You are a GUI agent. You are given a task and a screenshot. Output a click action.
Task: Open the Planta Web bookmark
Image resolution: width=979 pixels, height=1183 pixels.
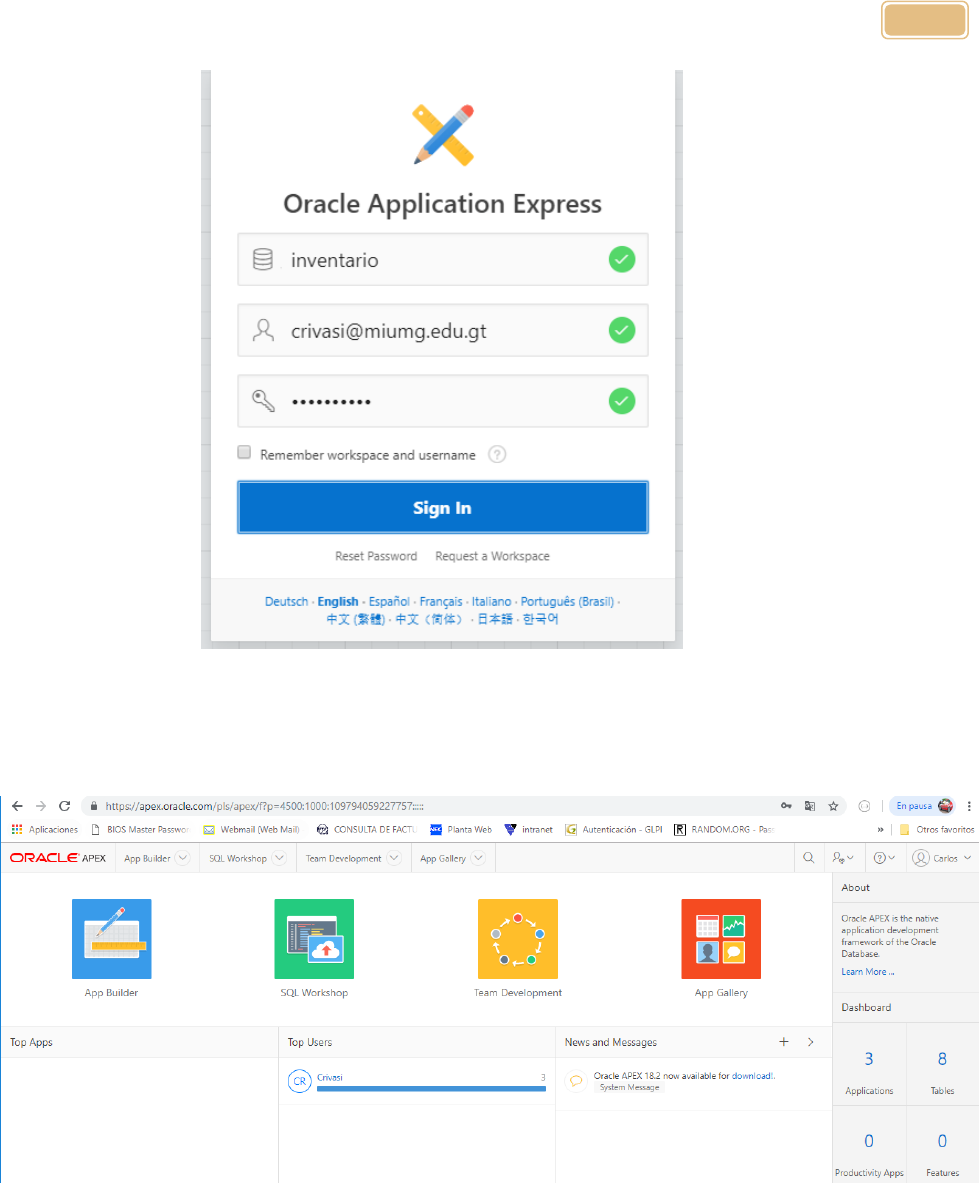(x=460, y=829)
